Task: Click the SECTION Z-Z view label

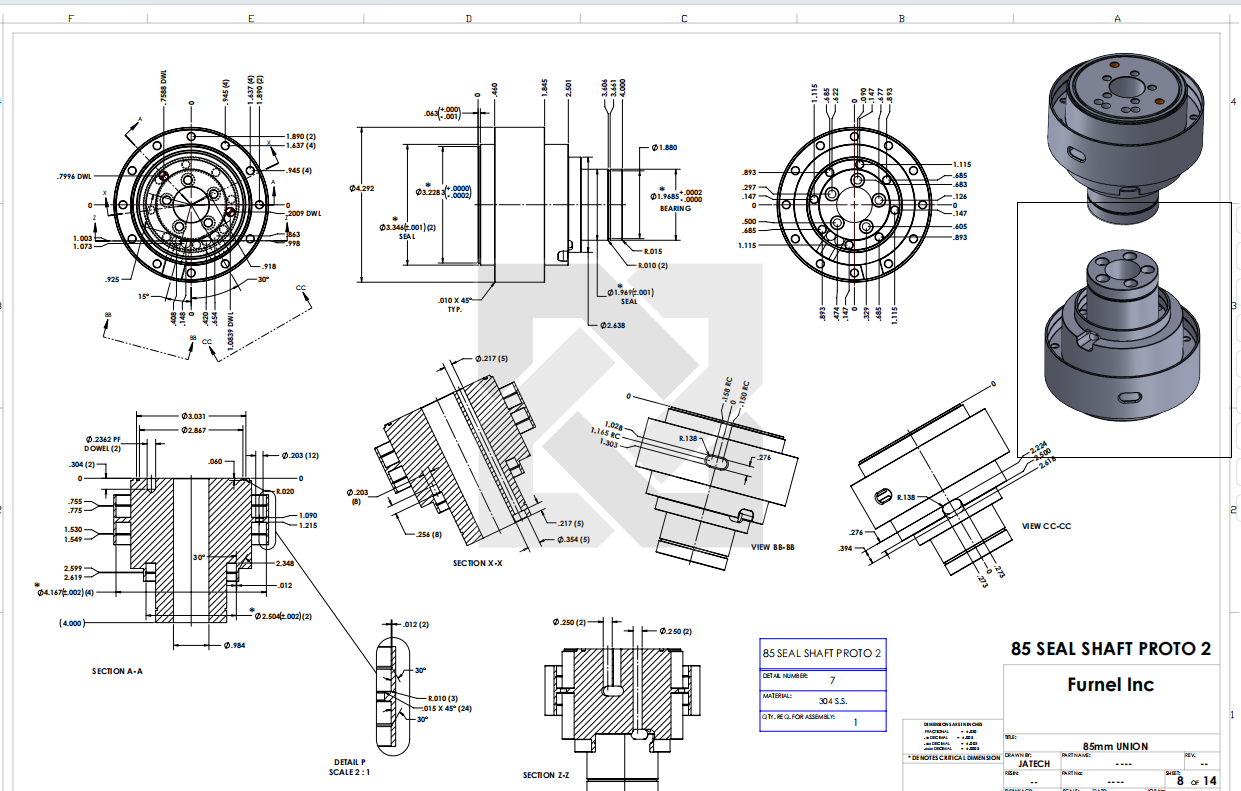Action: tap(546, 775)
